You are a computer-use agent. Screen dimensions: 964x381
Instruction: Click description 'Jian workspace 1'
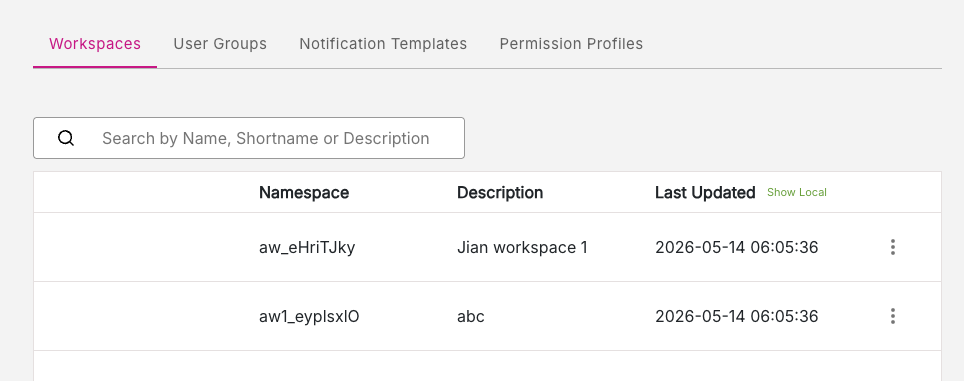[x=522, y=248]
